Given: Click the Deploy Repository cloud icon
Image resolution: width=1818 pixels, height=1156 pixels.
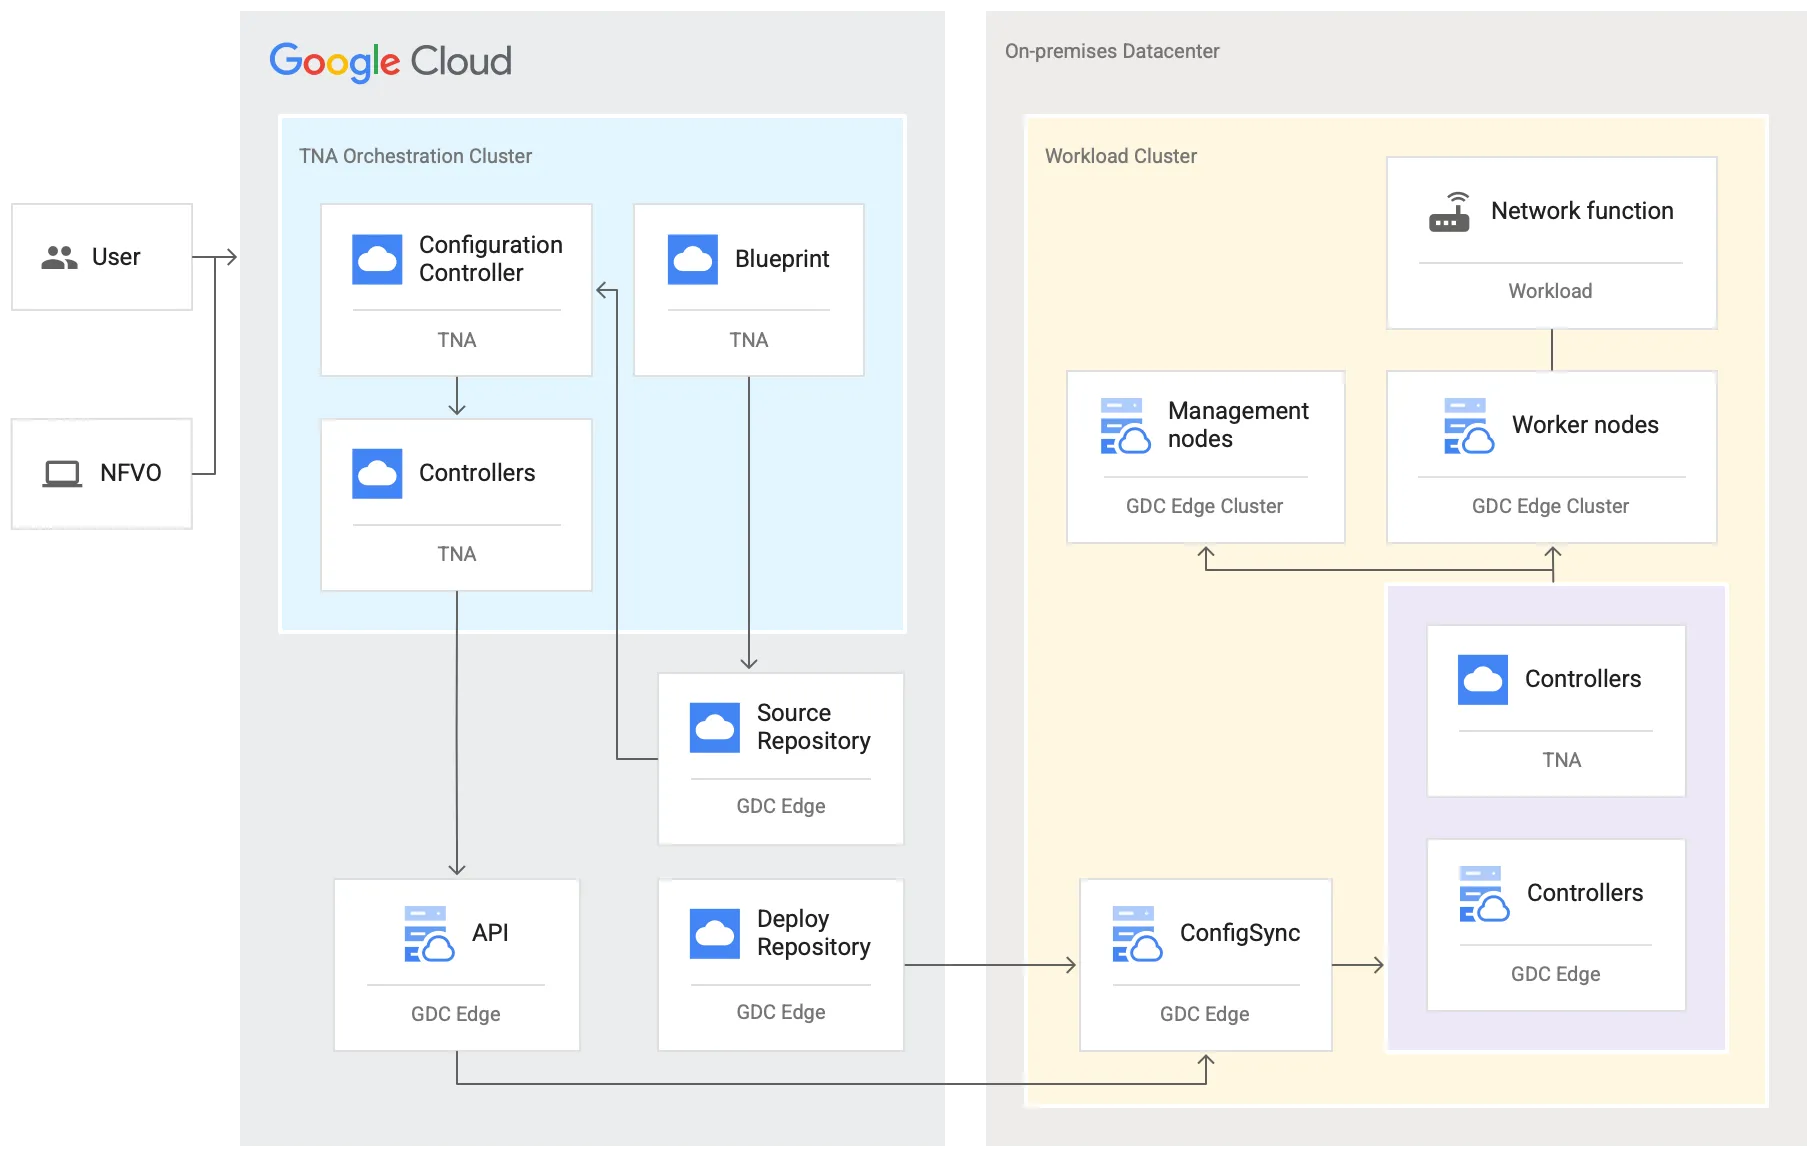Looking at the screenshot, I should [x=714, y=934].
